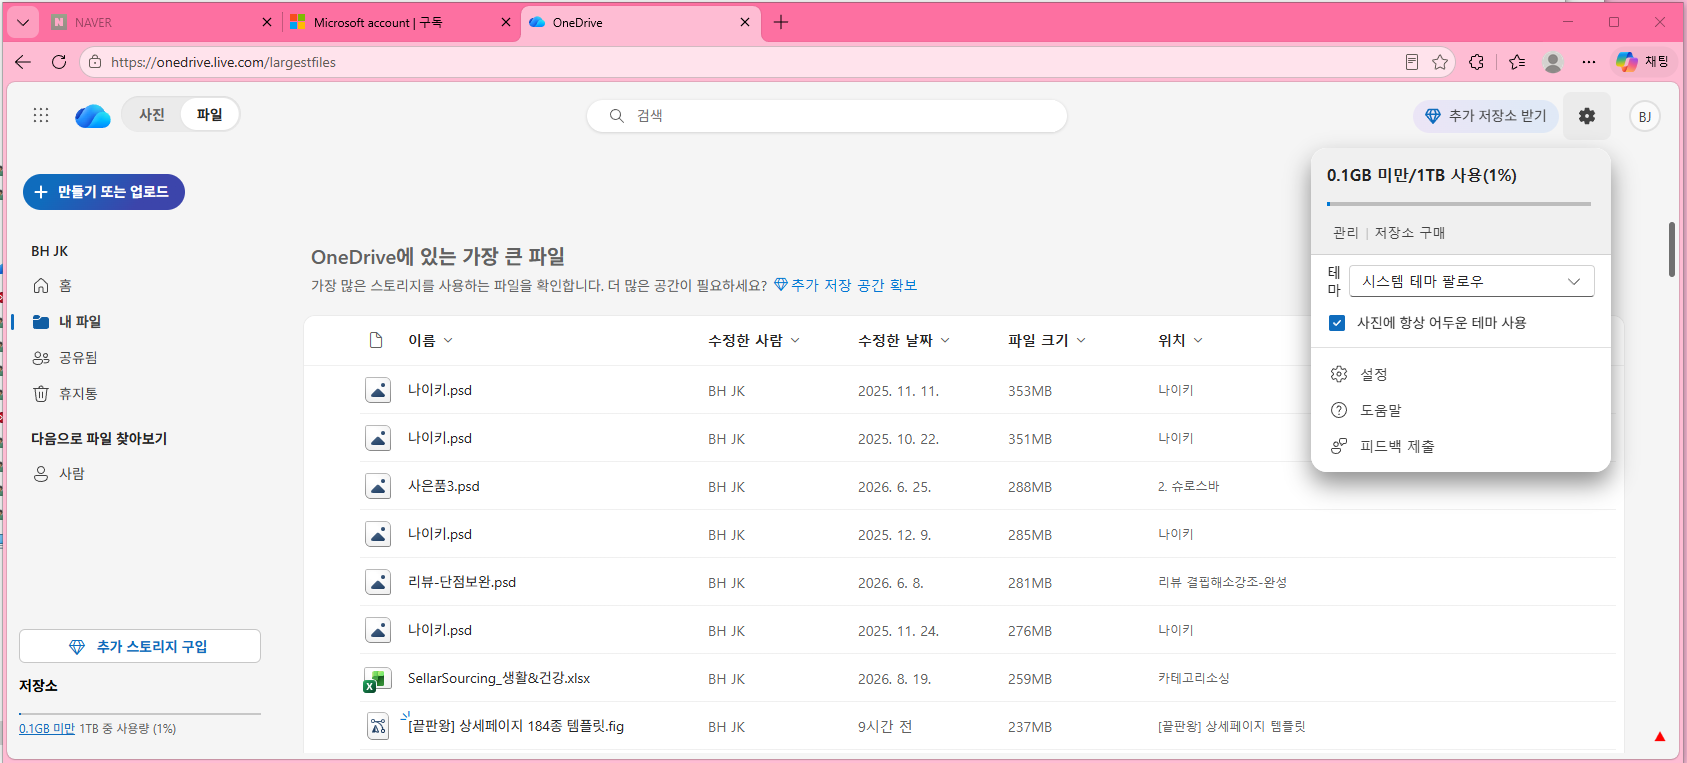
Task: Click the OneDrive cloud logo
Action: coord(93,116)
